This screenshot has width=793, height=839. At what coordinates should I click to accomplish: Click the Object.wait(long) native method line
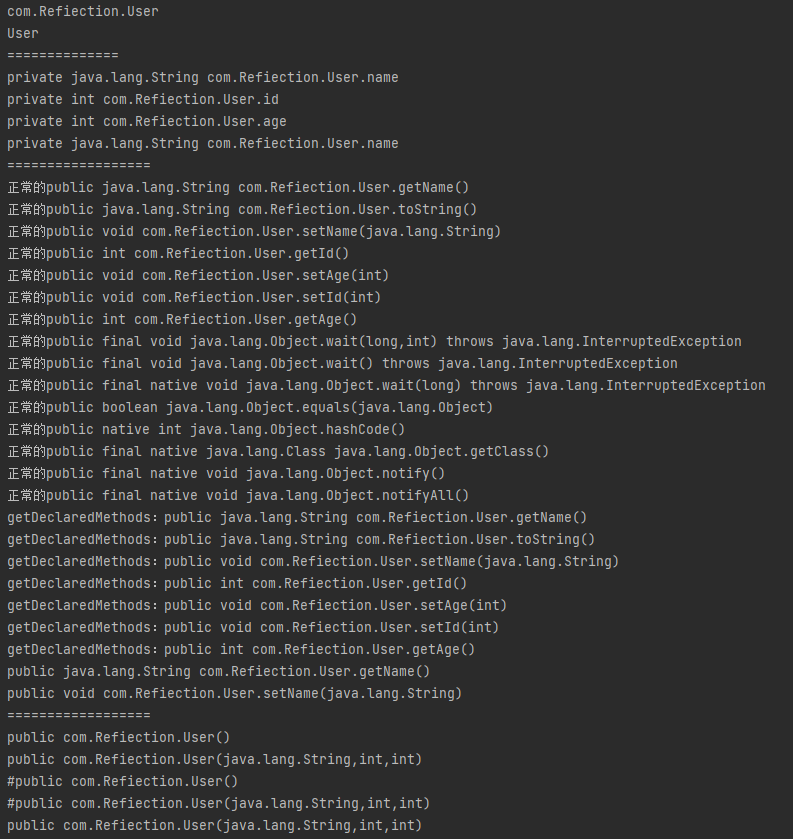point(386,385)
